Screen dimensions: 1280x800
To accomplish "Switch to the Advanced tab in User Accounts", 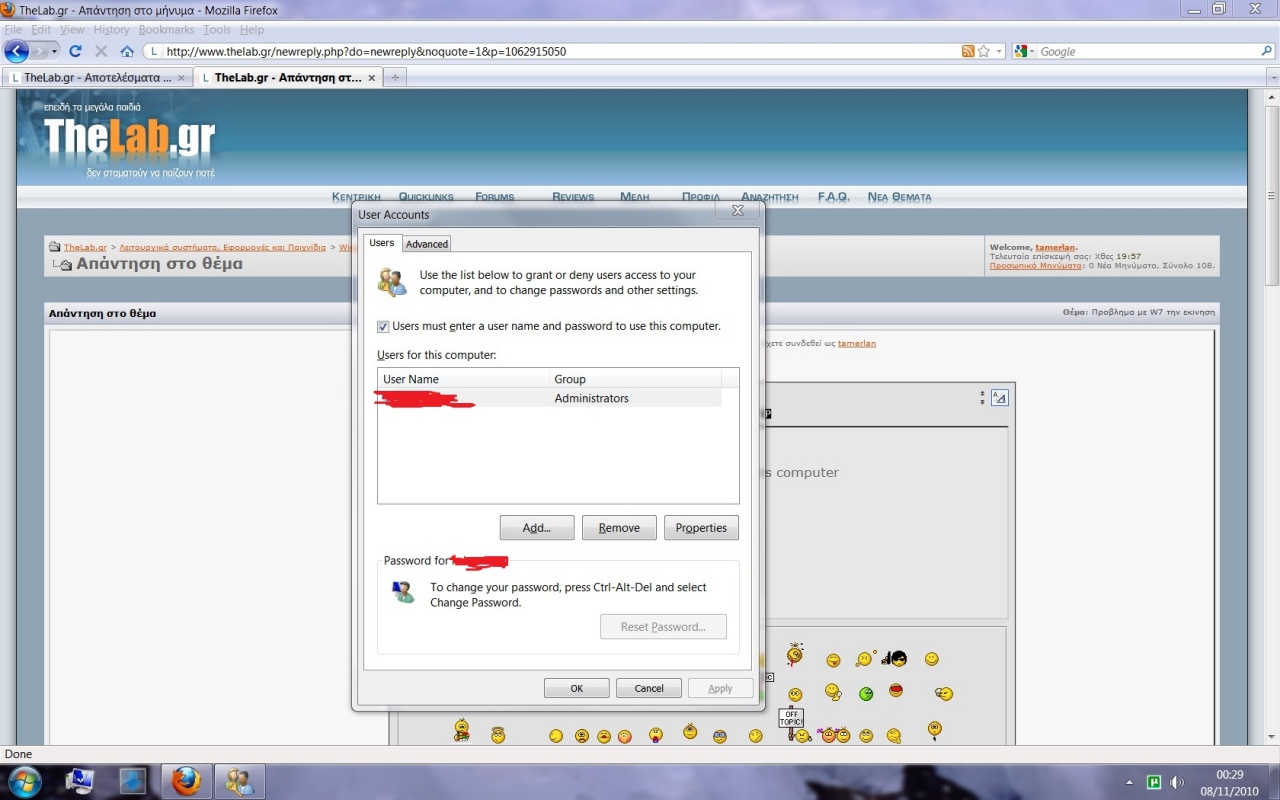I will pyautogui.click(x=427, y=244).
